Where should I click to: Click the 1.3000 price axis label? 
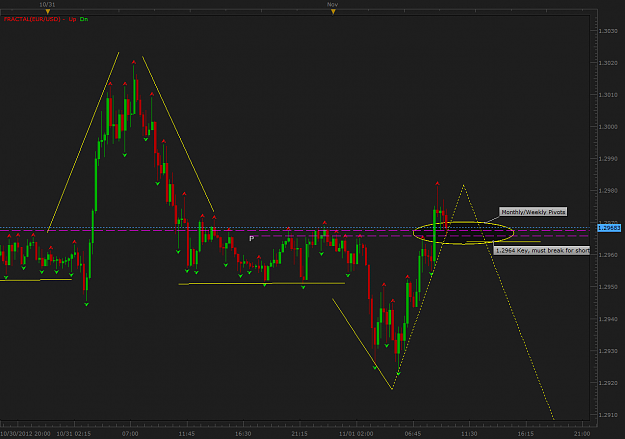tap(608, 127)
